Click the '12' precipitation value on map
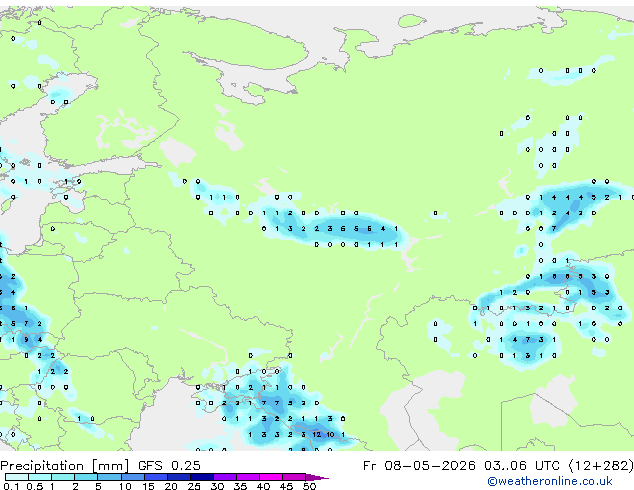 [317, 435]
